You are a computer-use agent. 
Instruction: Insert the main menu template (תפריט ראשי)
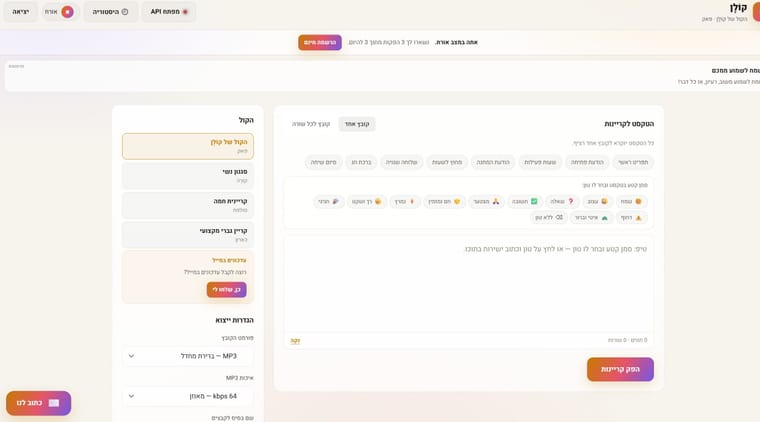pyautogui.click(x=633, y=162)
